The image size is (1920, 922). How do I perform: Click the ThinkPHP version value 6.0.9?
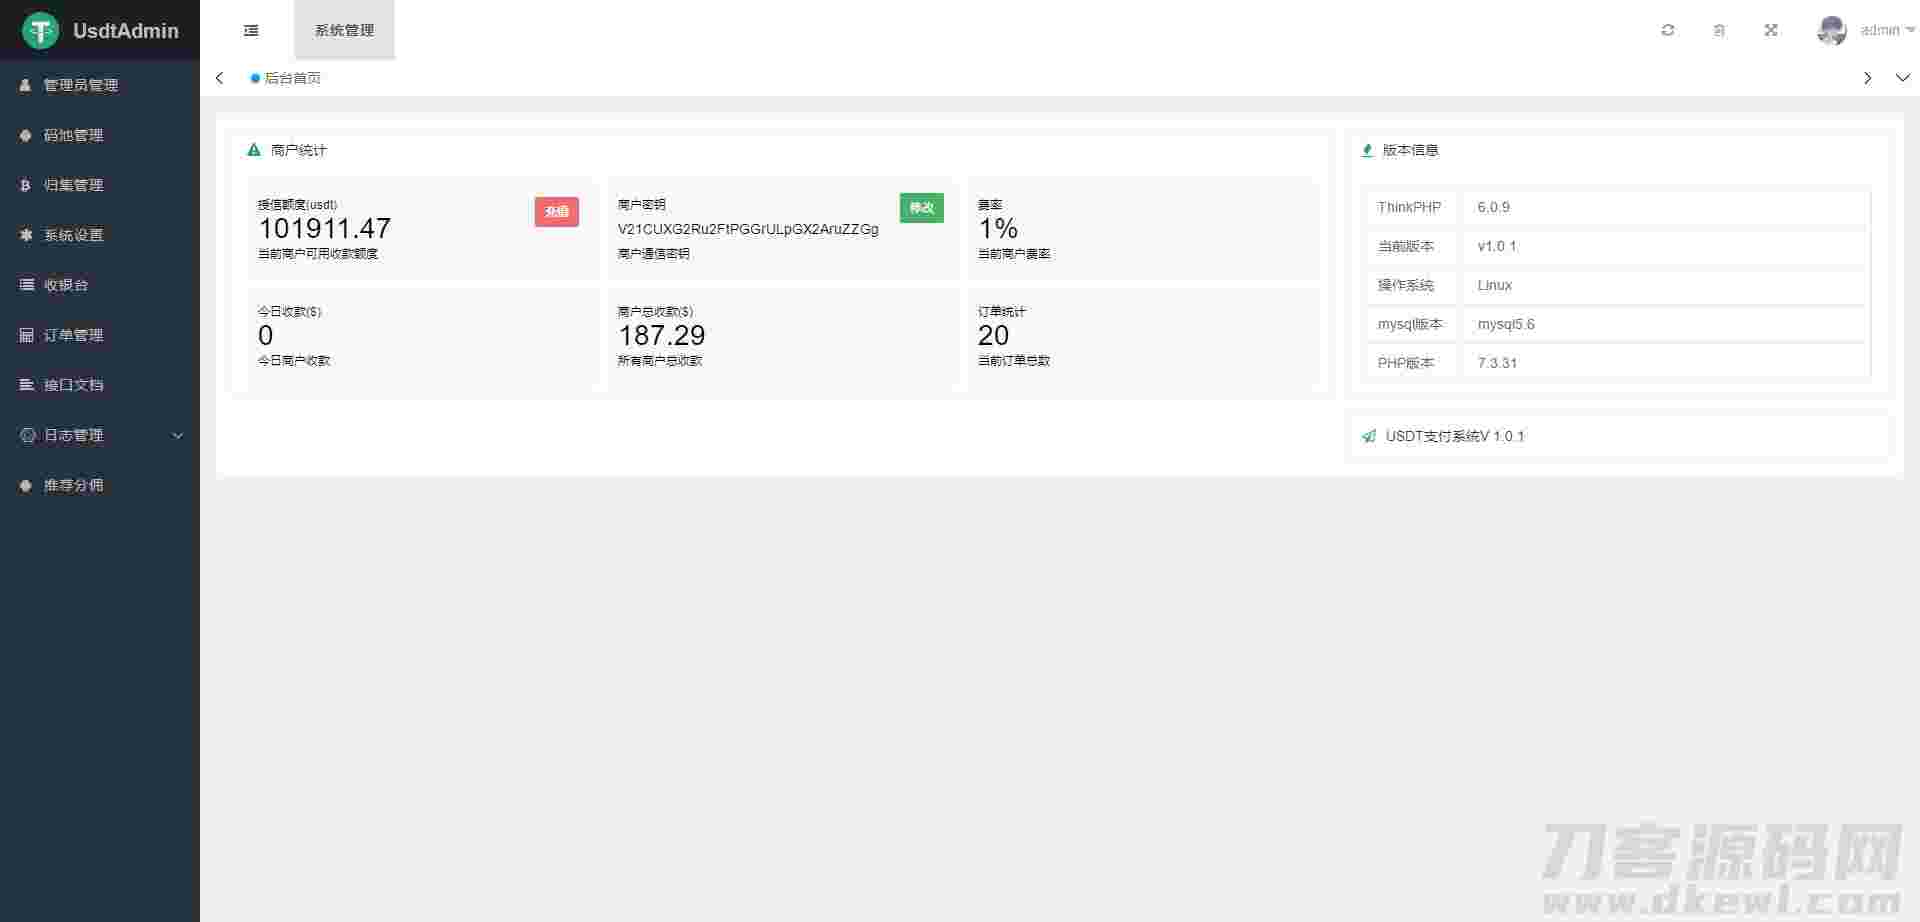click(x=1494, y=207)
